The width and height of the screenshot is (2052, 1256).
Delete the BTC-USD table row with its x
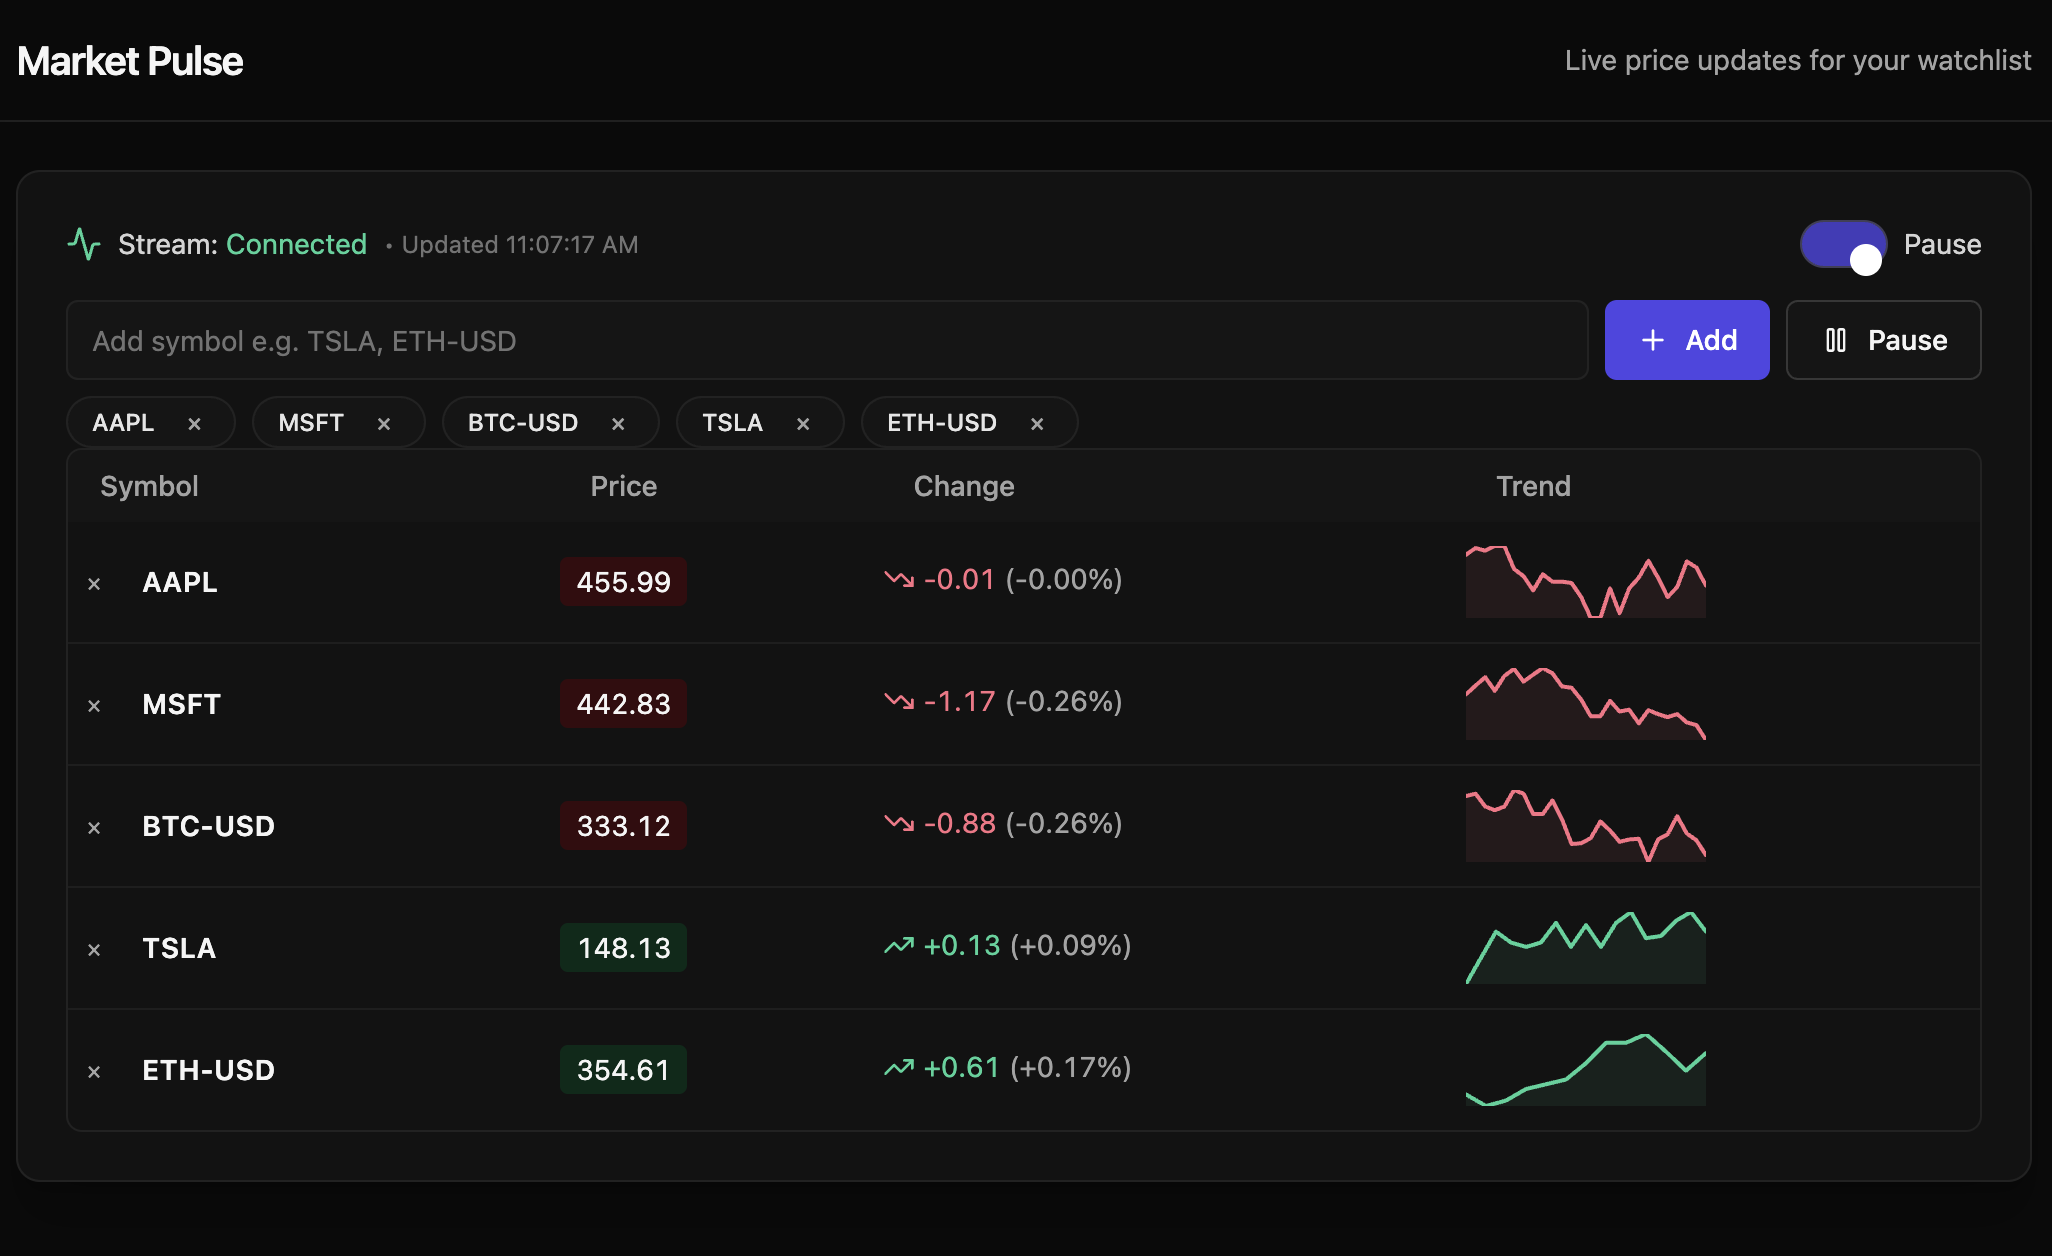[x=94, y=828]
